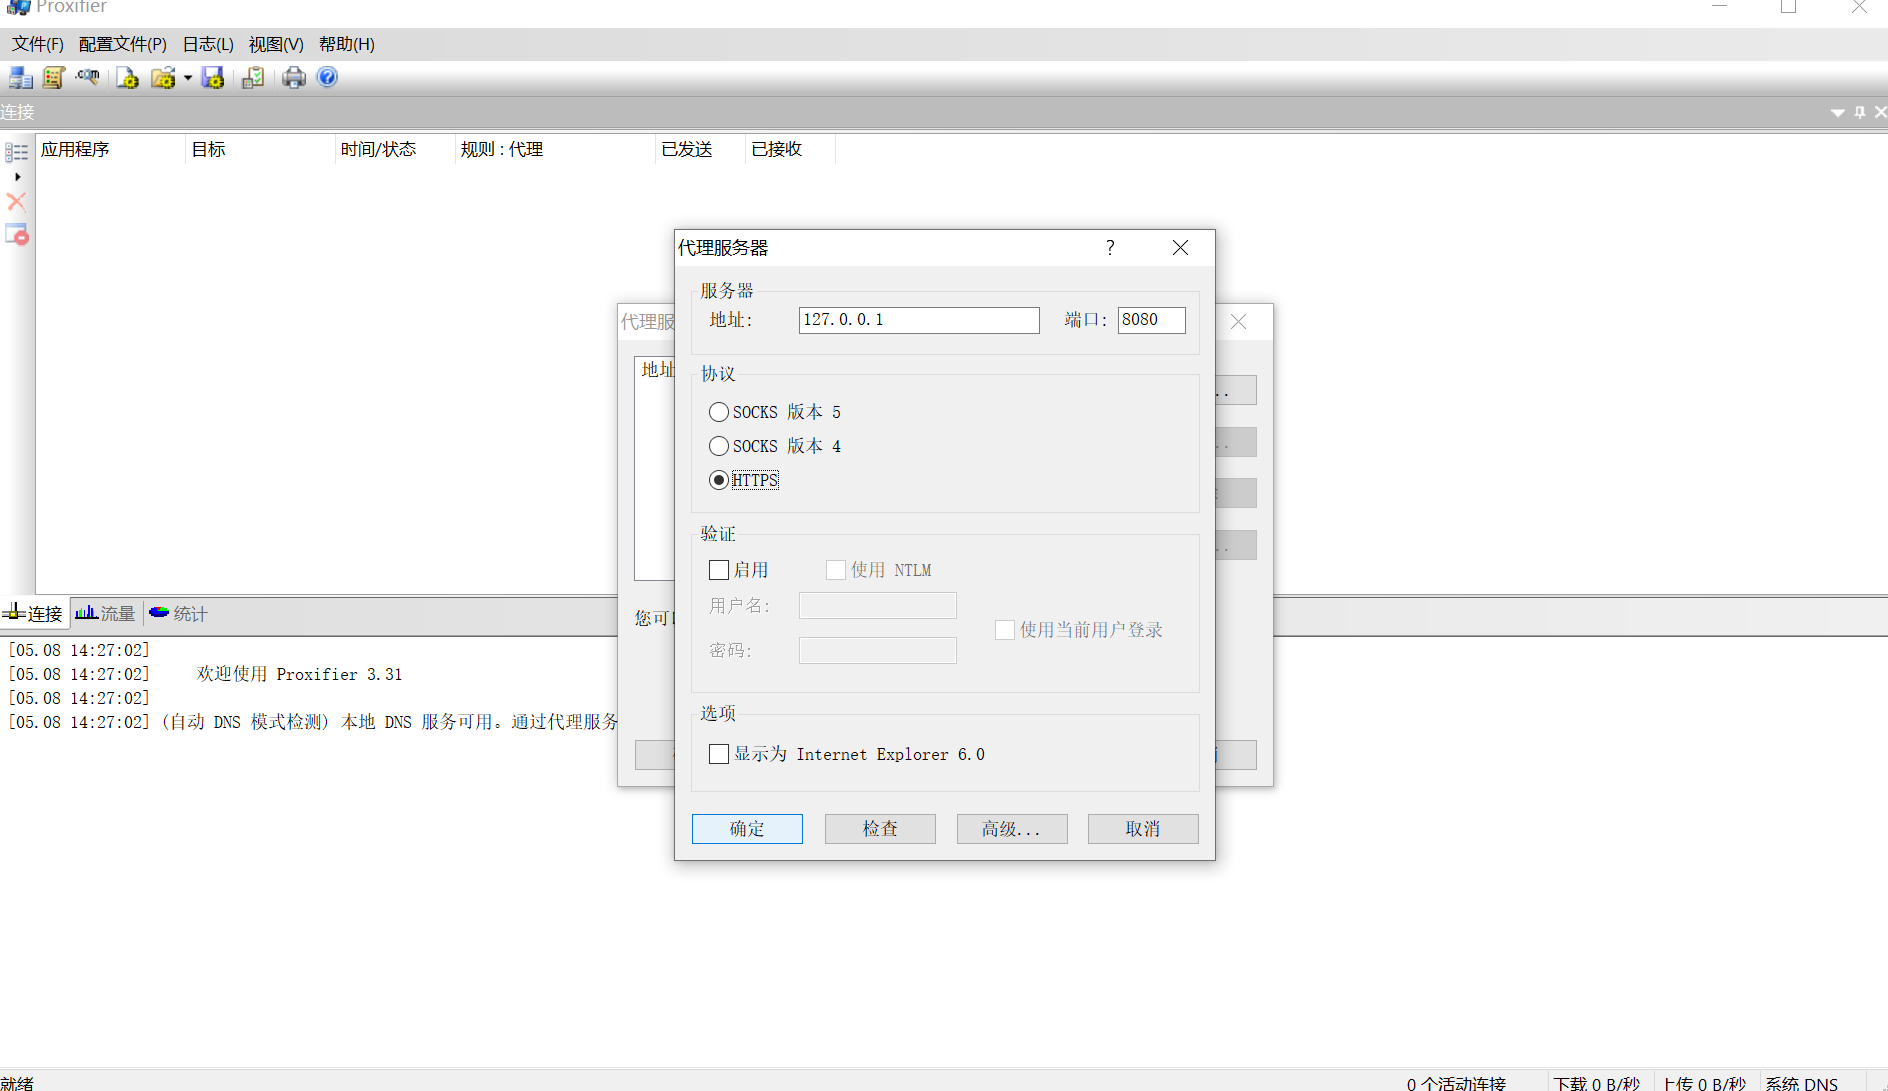Viewport: 1888px width, 1091px height.
Task: Open the Proxification Rules icon
Action: tap(52, 77)
